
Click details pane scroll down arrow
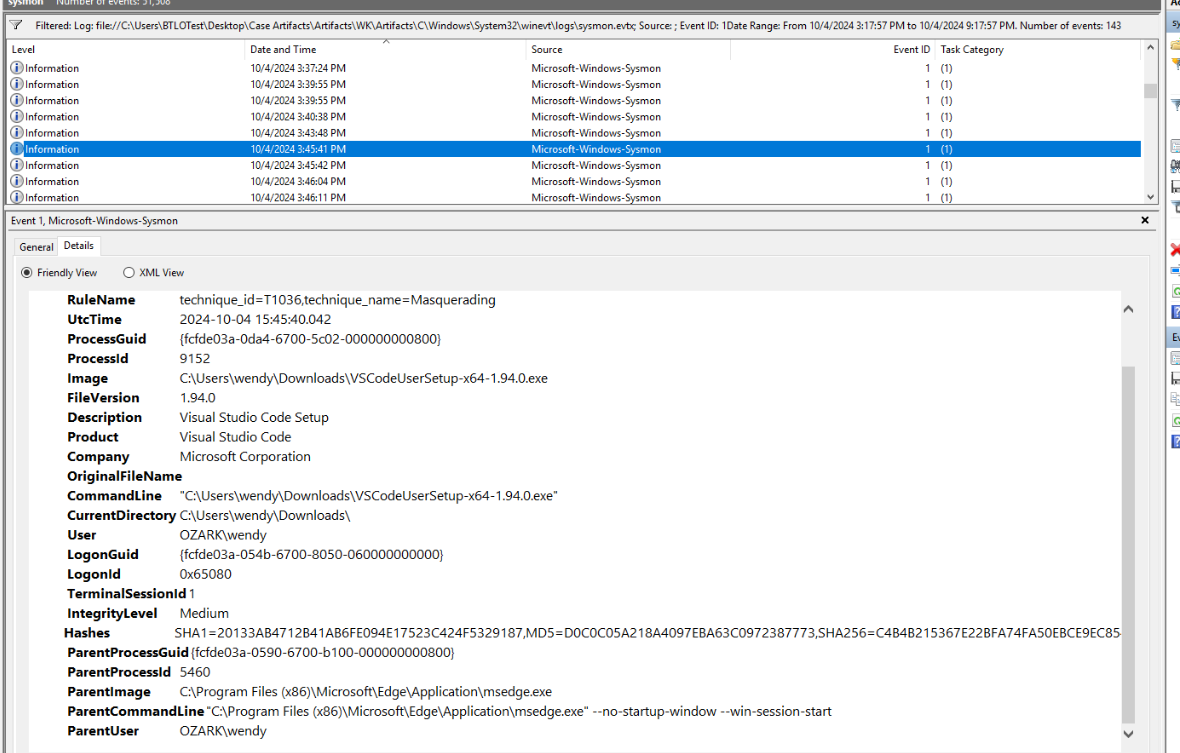click(1128, 733)
